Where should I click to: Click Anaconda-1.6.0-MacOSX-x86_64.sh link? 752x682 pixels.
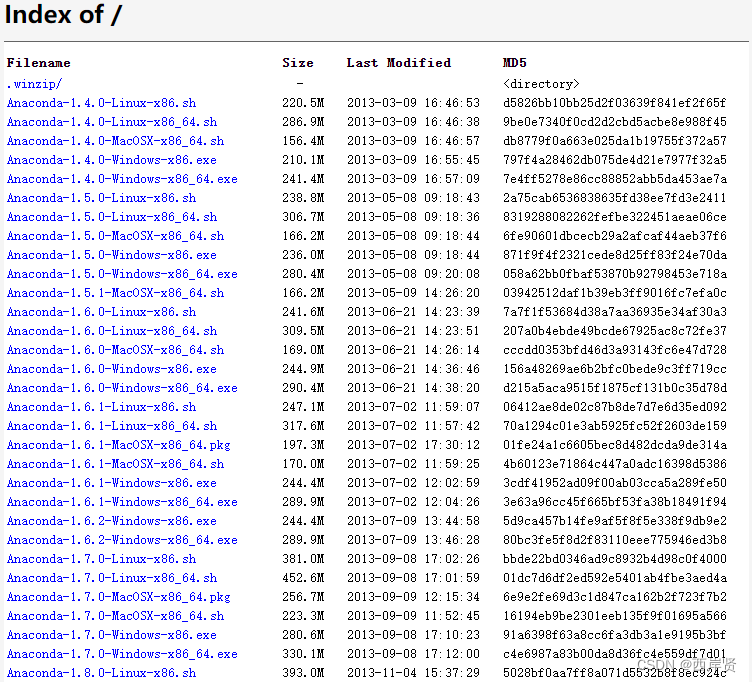[x=115, y=350]
